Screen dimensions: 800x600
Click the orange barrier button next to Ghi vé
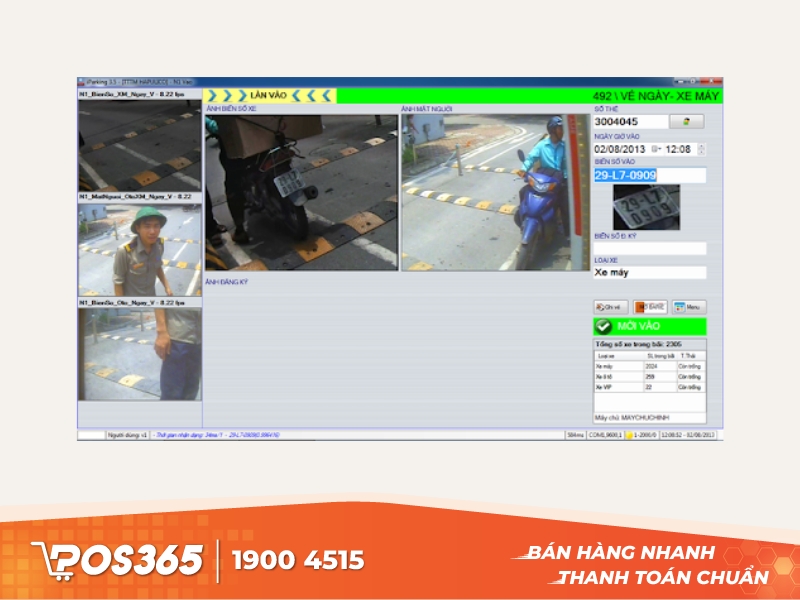point(650,307)
